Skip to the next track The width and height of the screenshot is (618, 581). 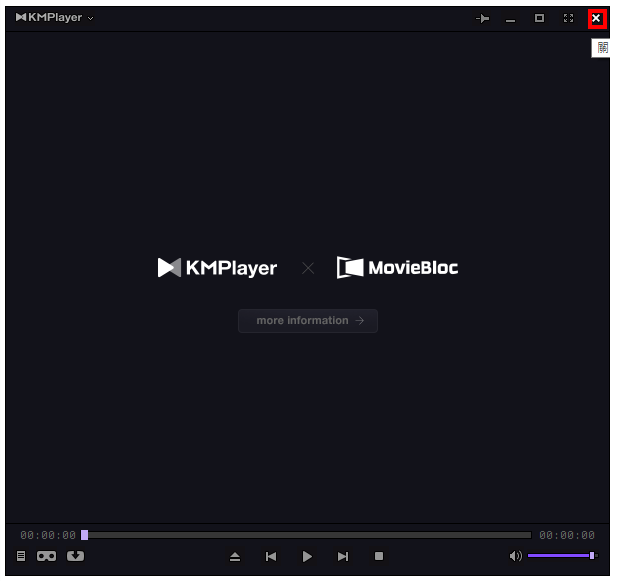[343, 557]
